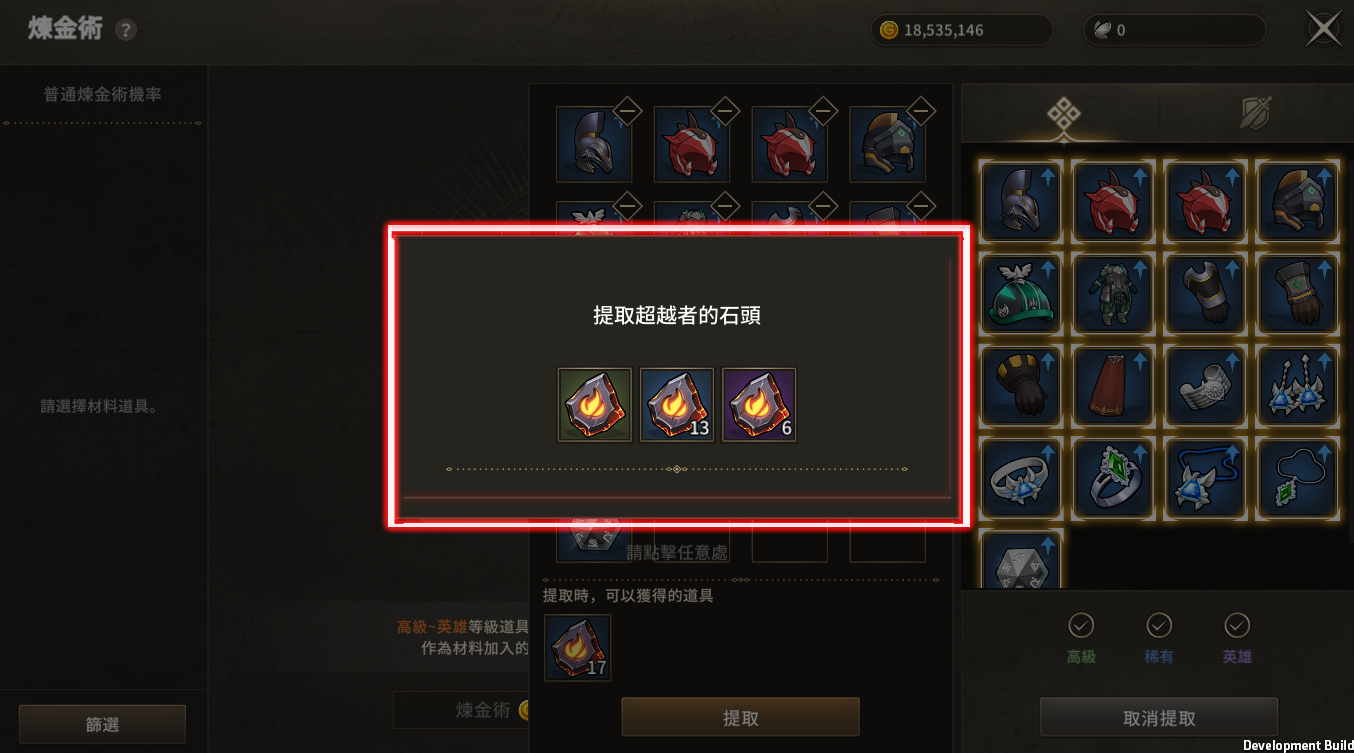Click the green-background transcender stone
Screen dimensions: 1354x753
(595, 405)
